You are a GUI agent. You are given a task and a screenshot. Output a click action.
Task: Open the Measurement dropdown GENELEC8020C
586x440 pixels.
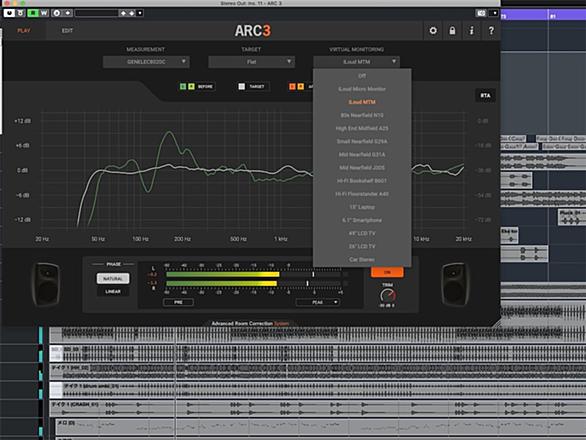point(146,62)
